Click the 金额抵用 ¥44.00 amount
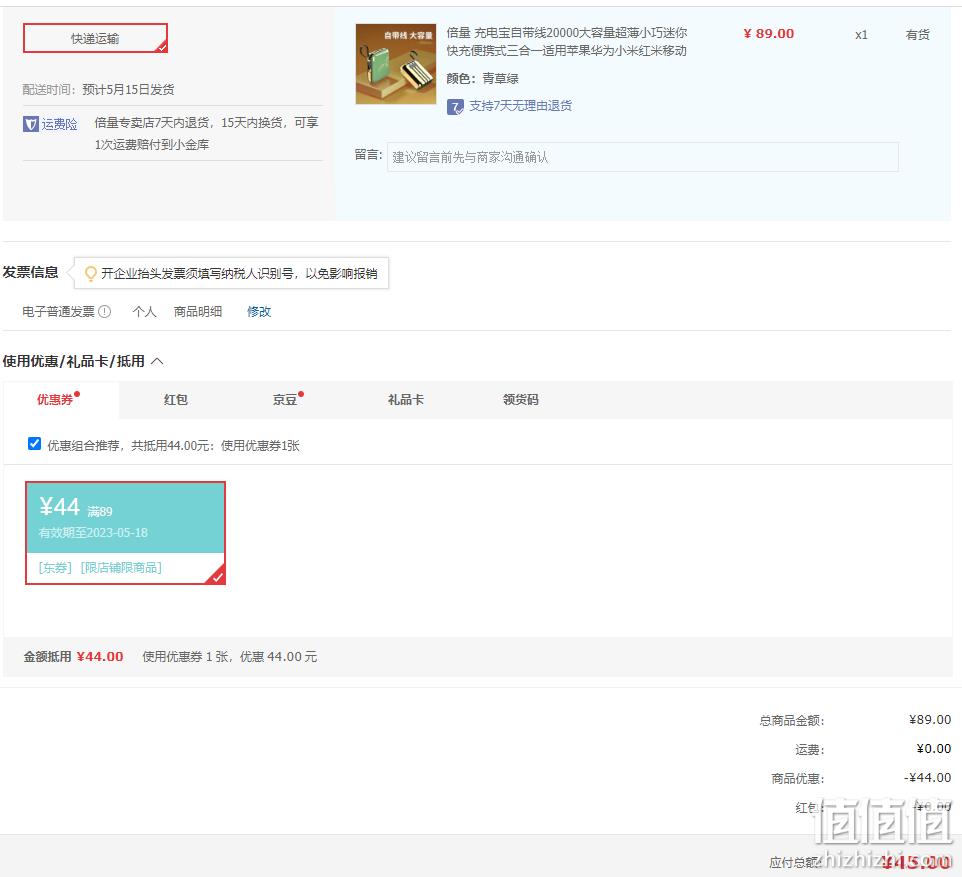The width and height of the screenshot is (962, 877). click(x=99, y=657)
